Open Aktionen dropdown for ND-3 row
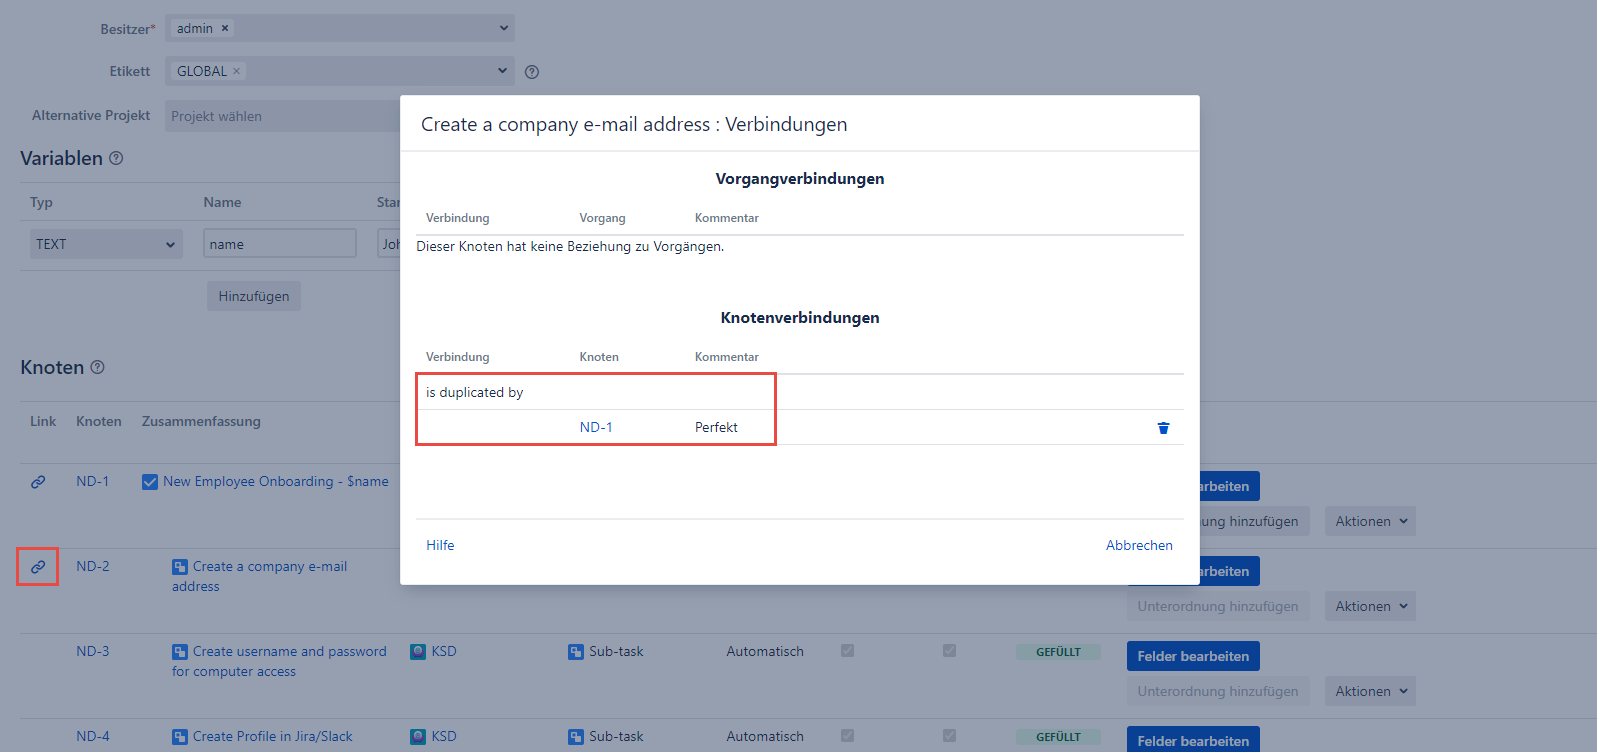1597x752 pixels. [1370, 691]
